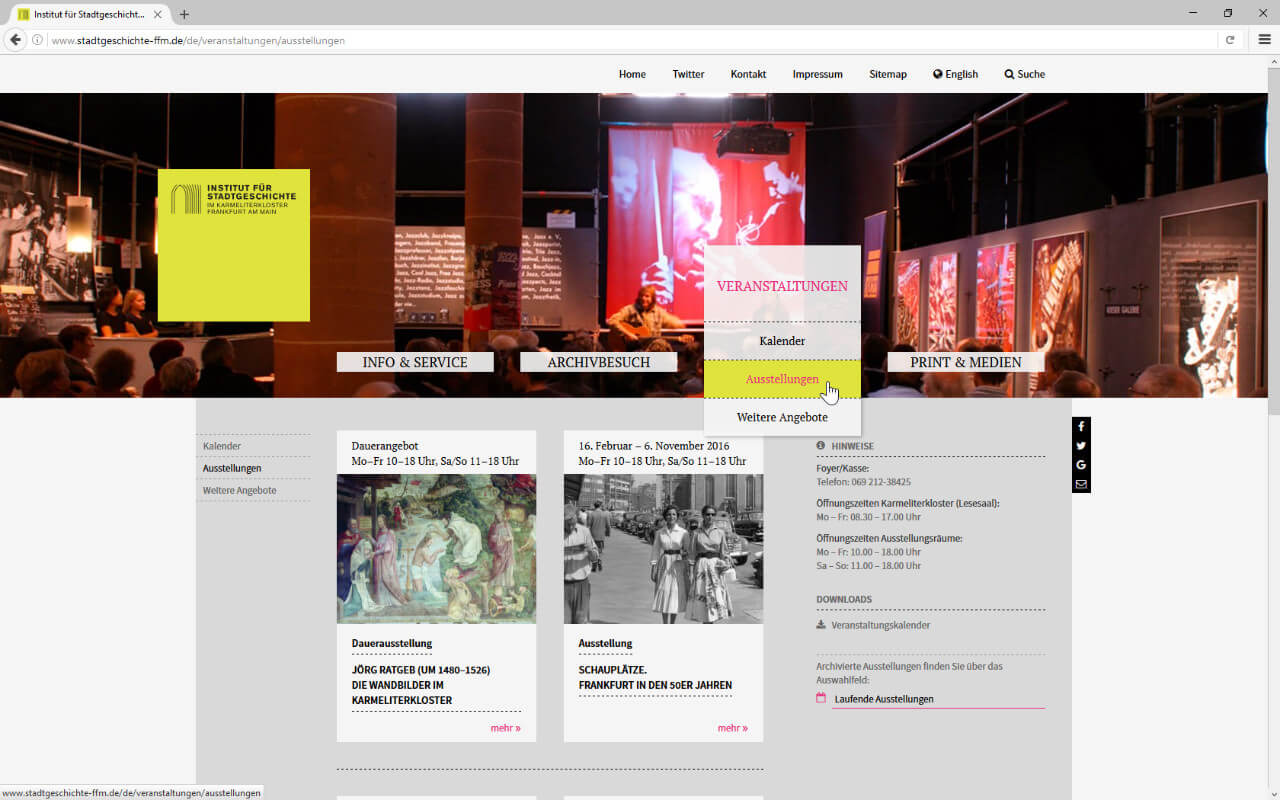Select Kalender in the Veranstaltungen menu
Screen dimensions: 1280x800
click(x=782, y=341)
